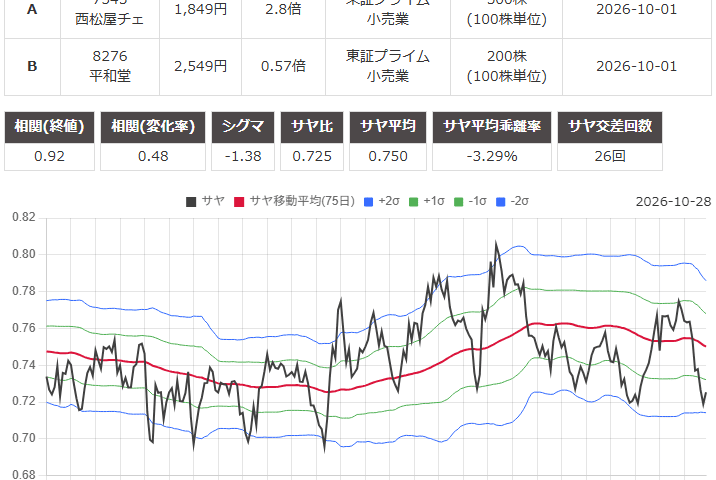Toggle the -2σ legend entry
The height and width of the screenshot is (480, 716).
pyautogui.click(x=512, y=201)
